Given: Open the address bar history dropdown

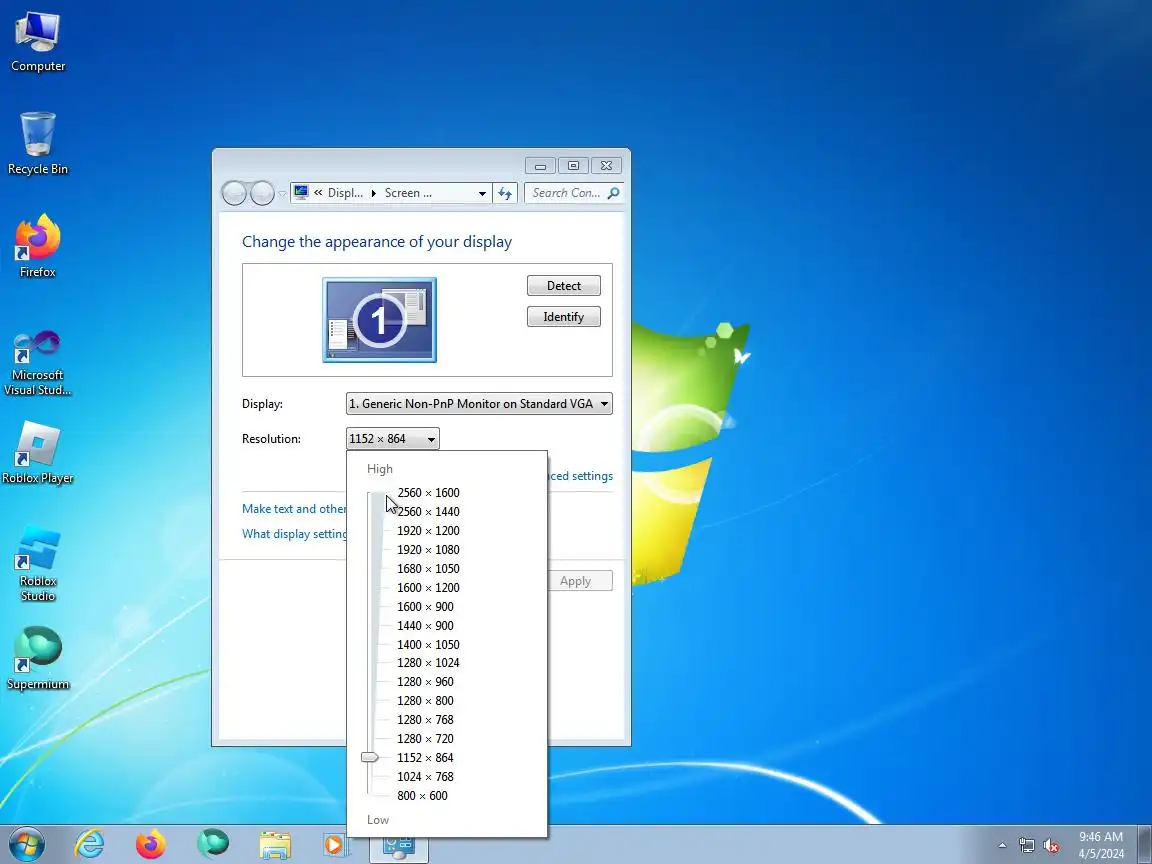Looking at the screenshot, I should tap(482, 193).
